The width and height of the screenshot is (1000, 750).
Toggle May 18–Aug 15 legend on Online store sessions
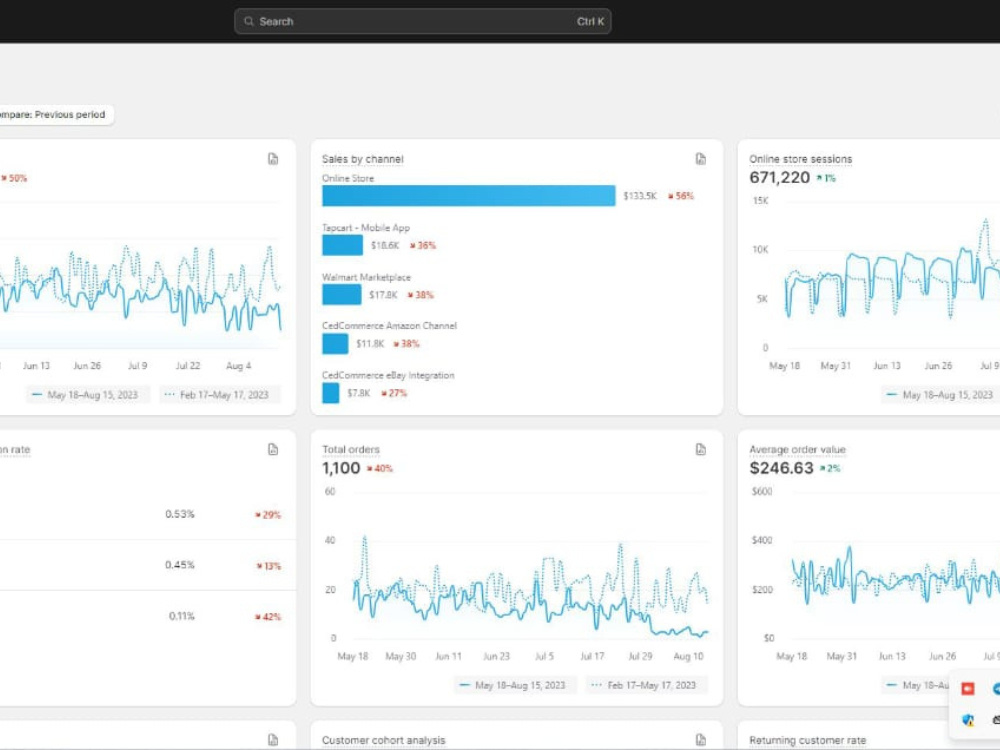(x=941, y=395)
